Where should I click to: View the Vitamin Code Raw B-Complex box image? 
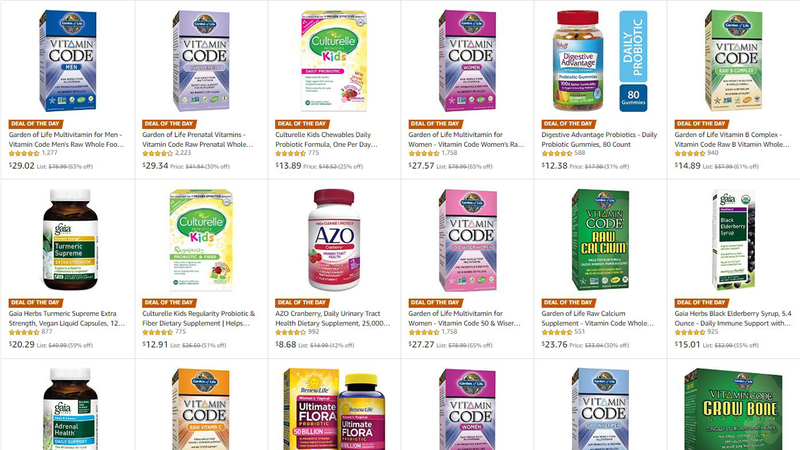point(733,60)
